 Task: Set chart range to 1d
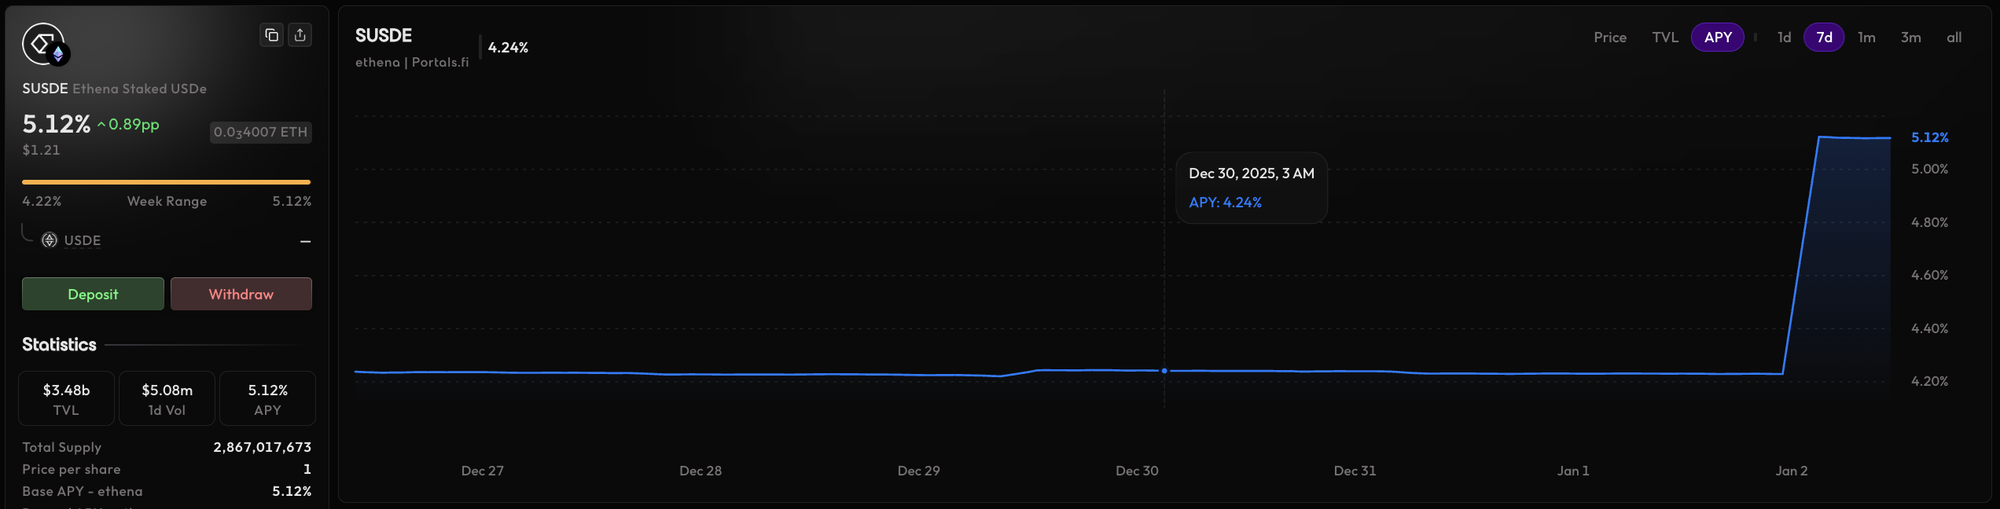point(1783,37)
